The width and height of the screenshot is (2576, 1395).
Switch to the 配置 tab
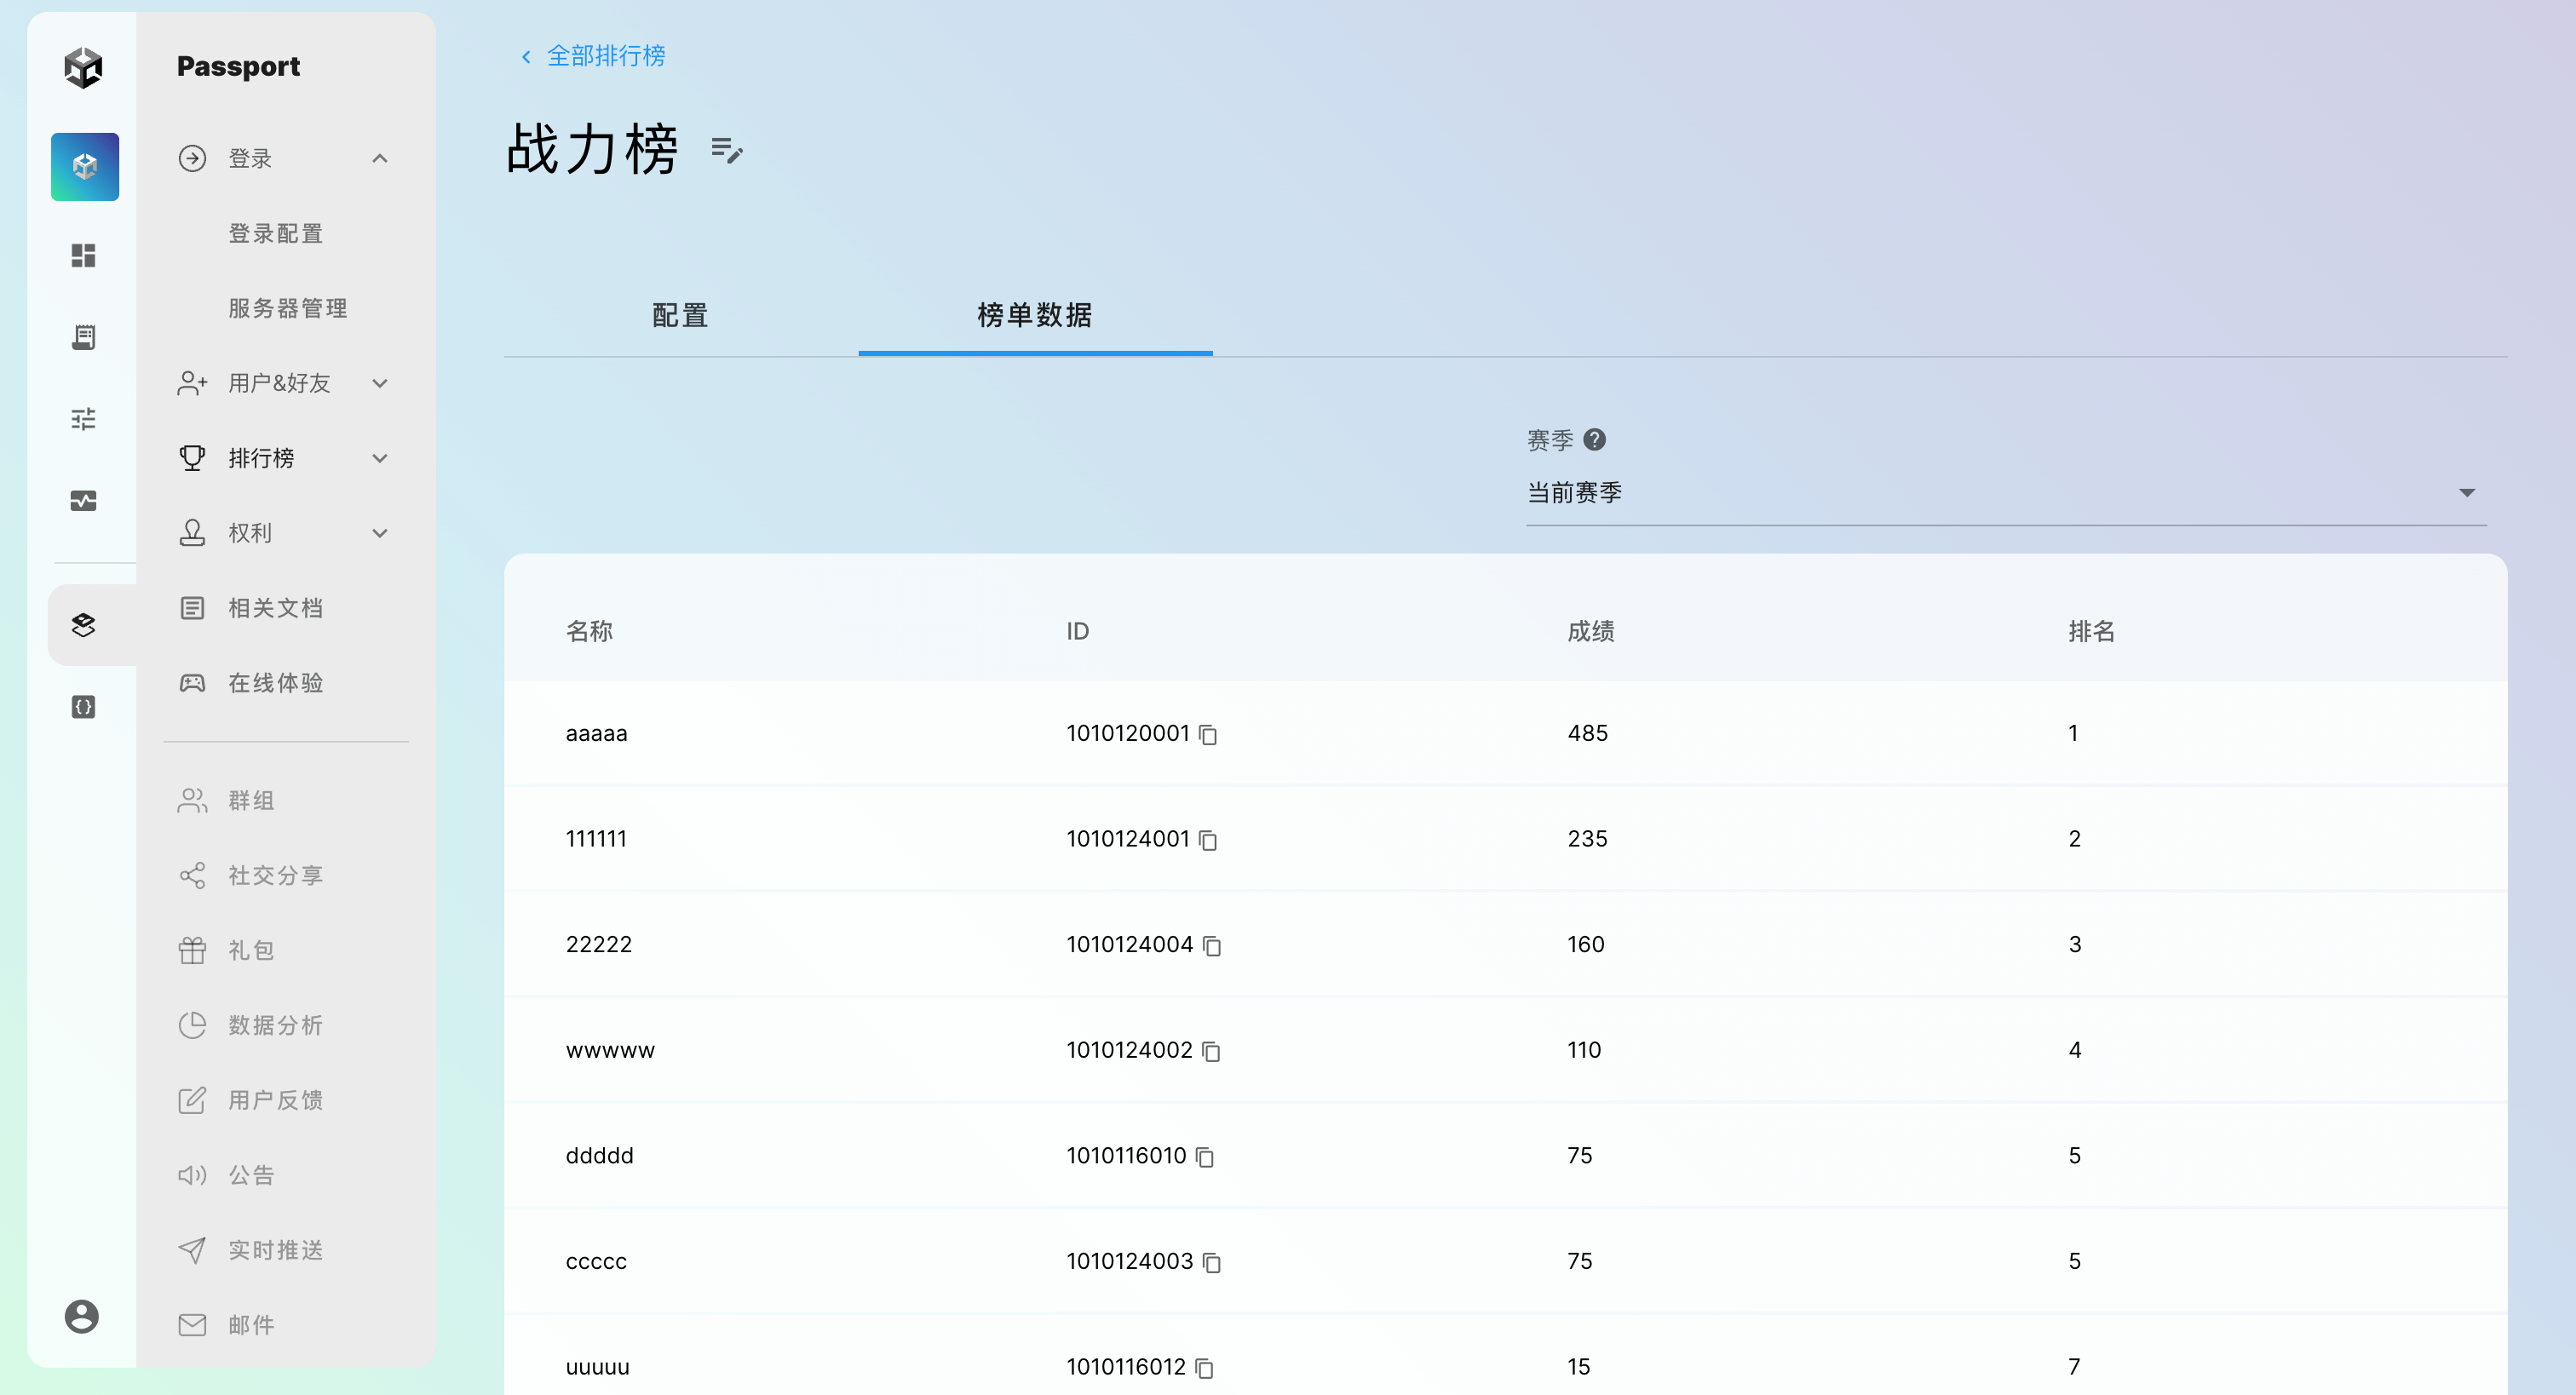[x=680, y=316]
